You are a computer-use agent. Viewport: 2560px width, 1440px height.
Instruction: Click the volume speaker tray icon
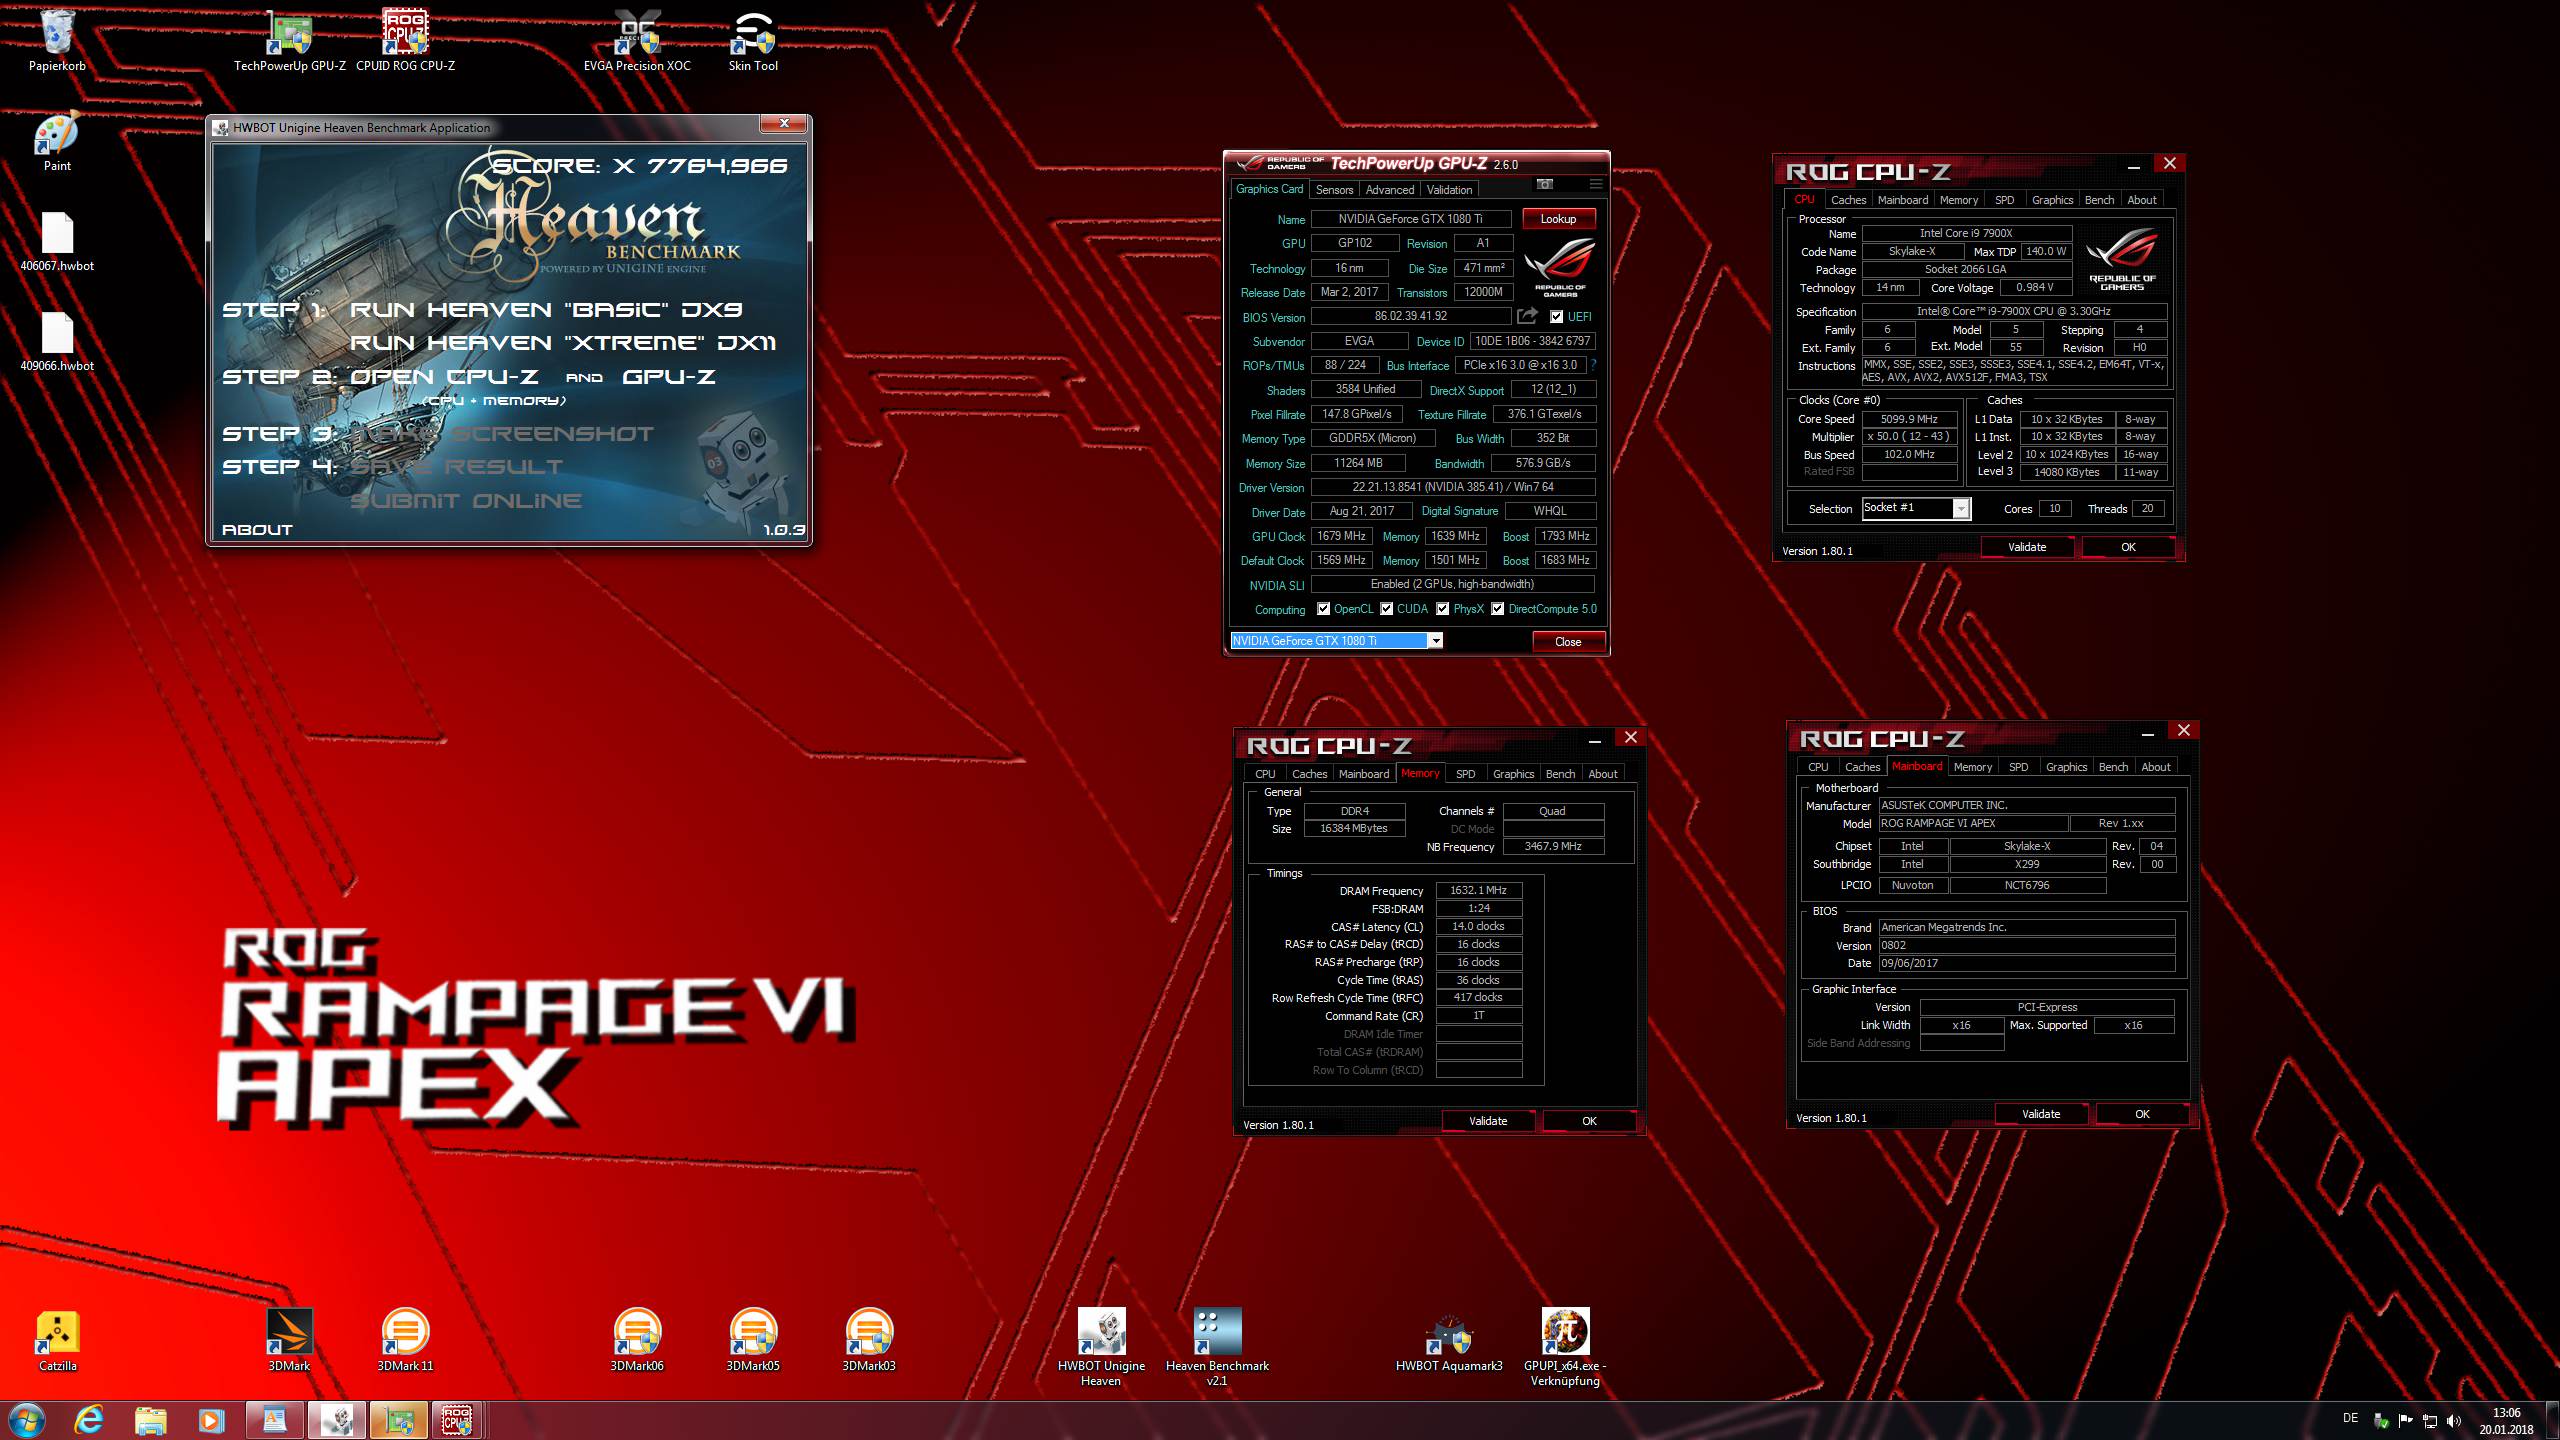(x=2453, y=1421)
